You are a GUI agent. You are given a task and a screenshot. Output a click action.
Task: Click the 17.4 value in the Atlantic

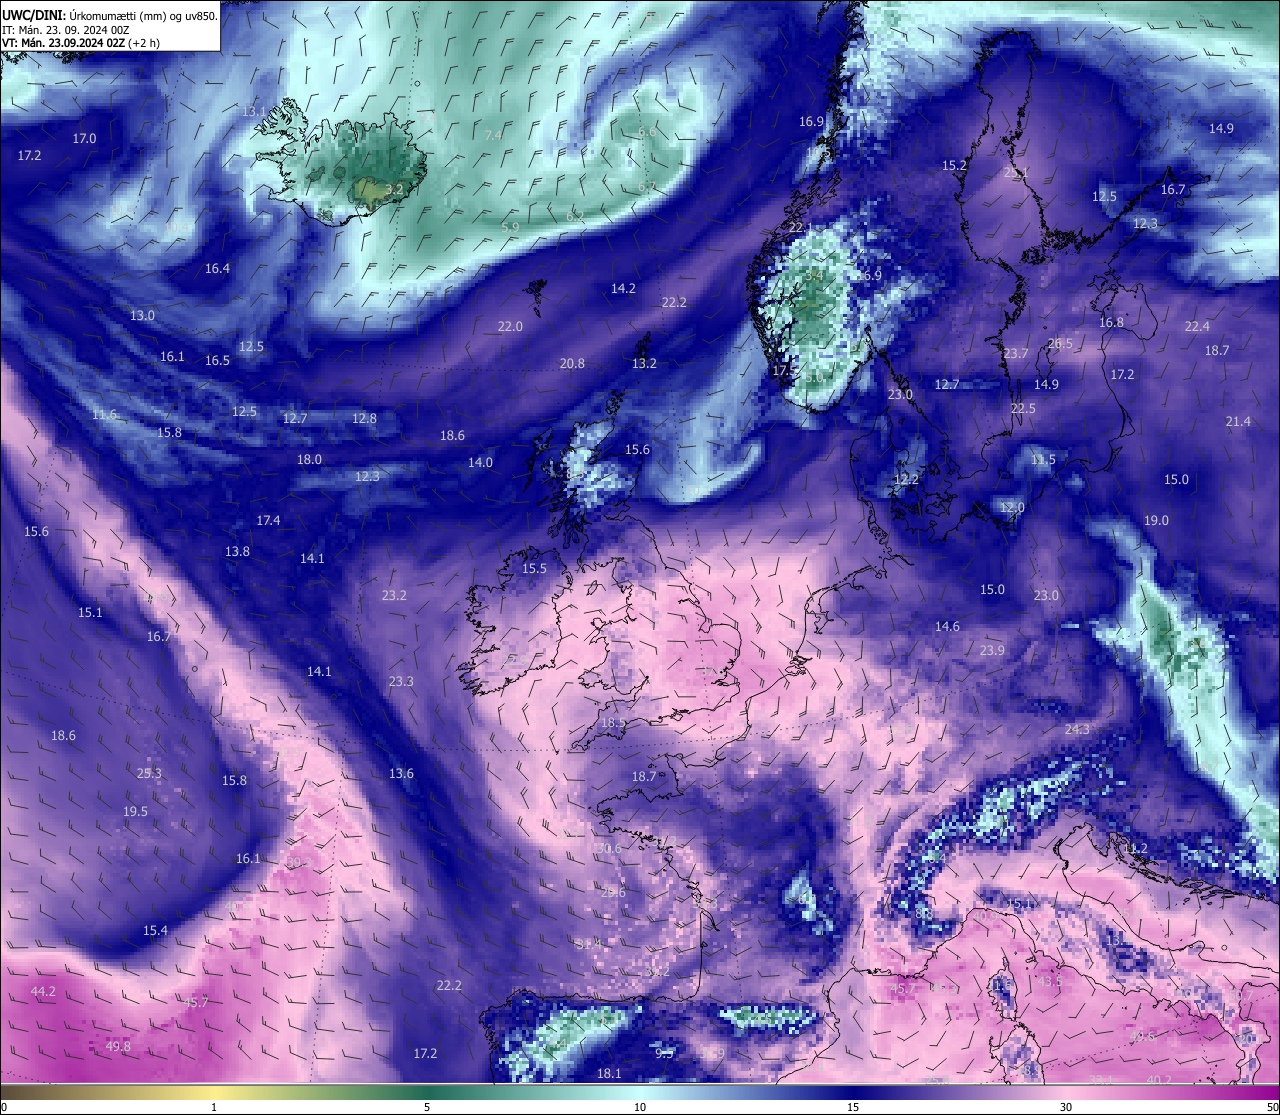click(268, 520)
